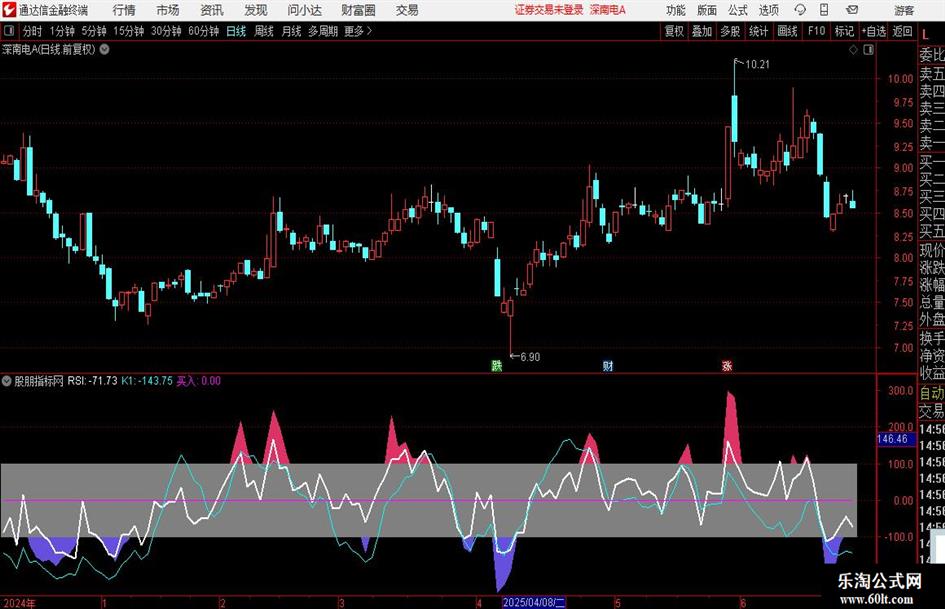The image size is (945, 609).
Task: Switch to 1分钟 period
Action: point(62,31)
